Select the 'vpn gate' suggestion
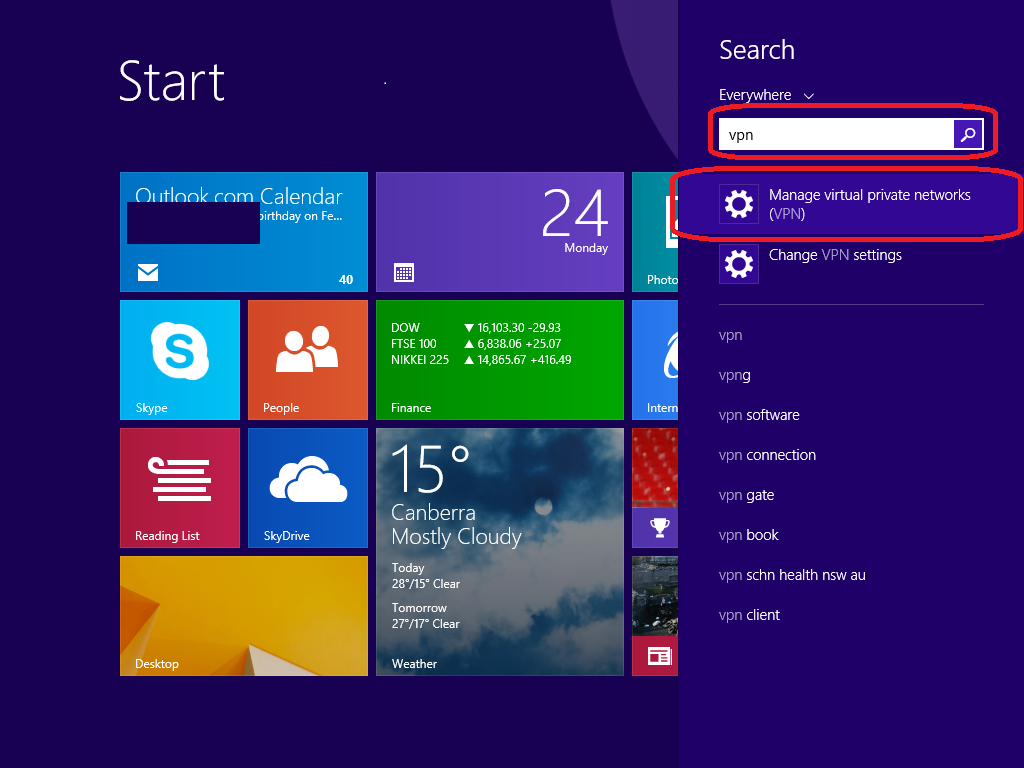This screenshot has width=1024, height=768. (746, 496)
